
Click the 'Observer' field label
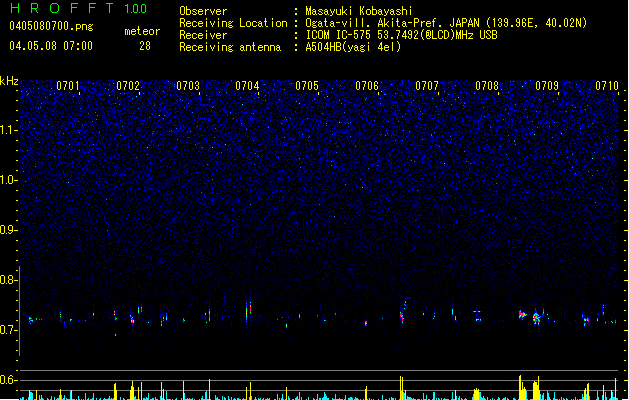point(203,11)
